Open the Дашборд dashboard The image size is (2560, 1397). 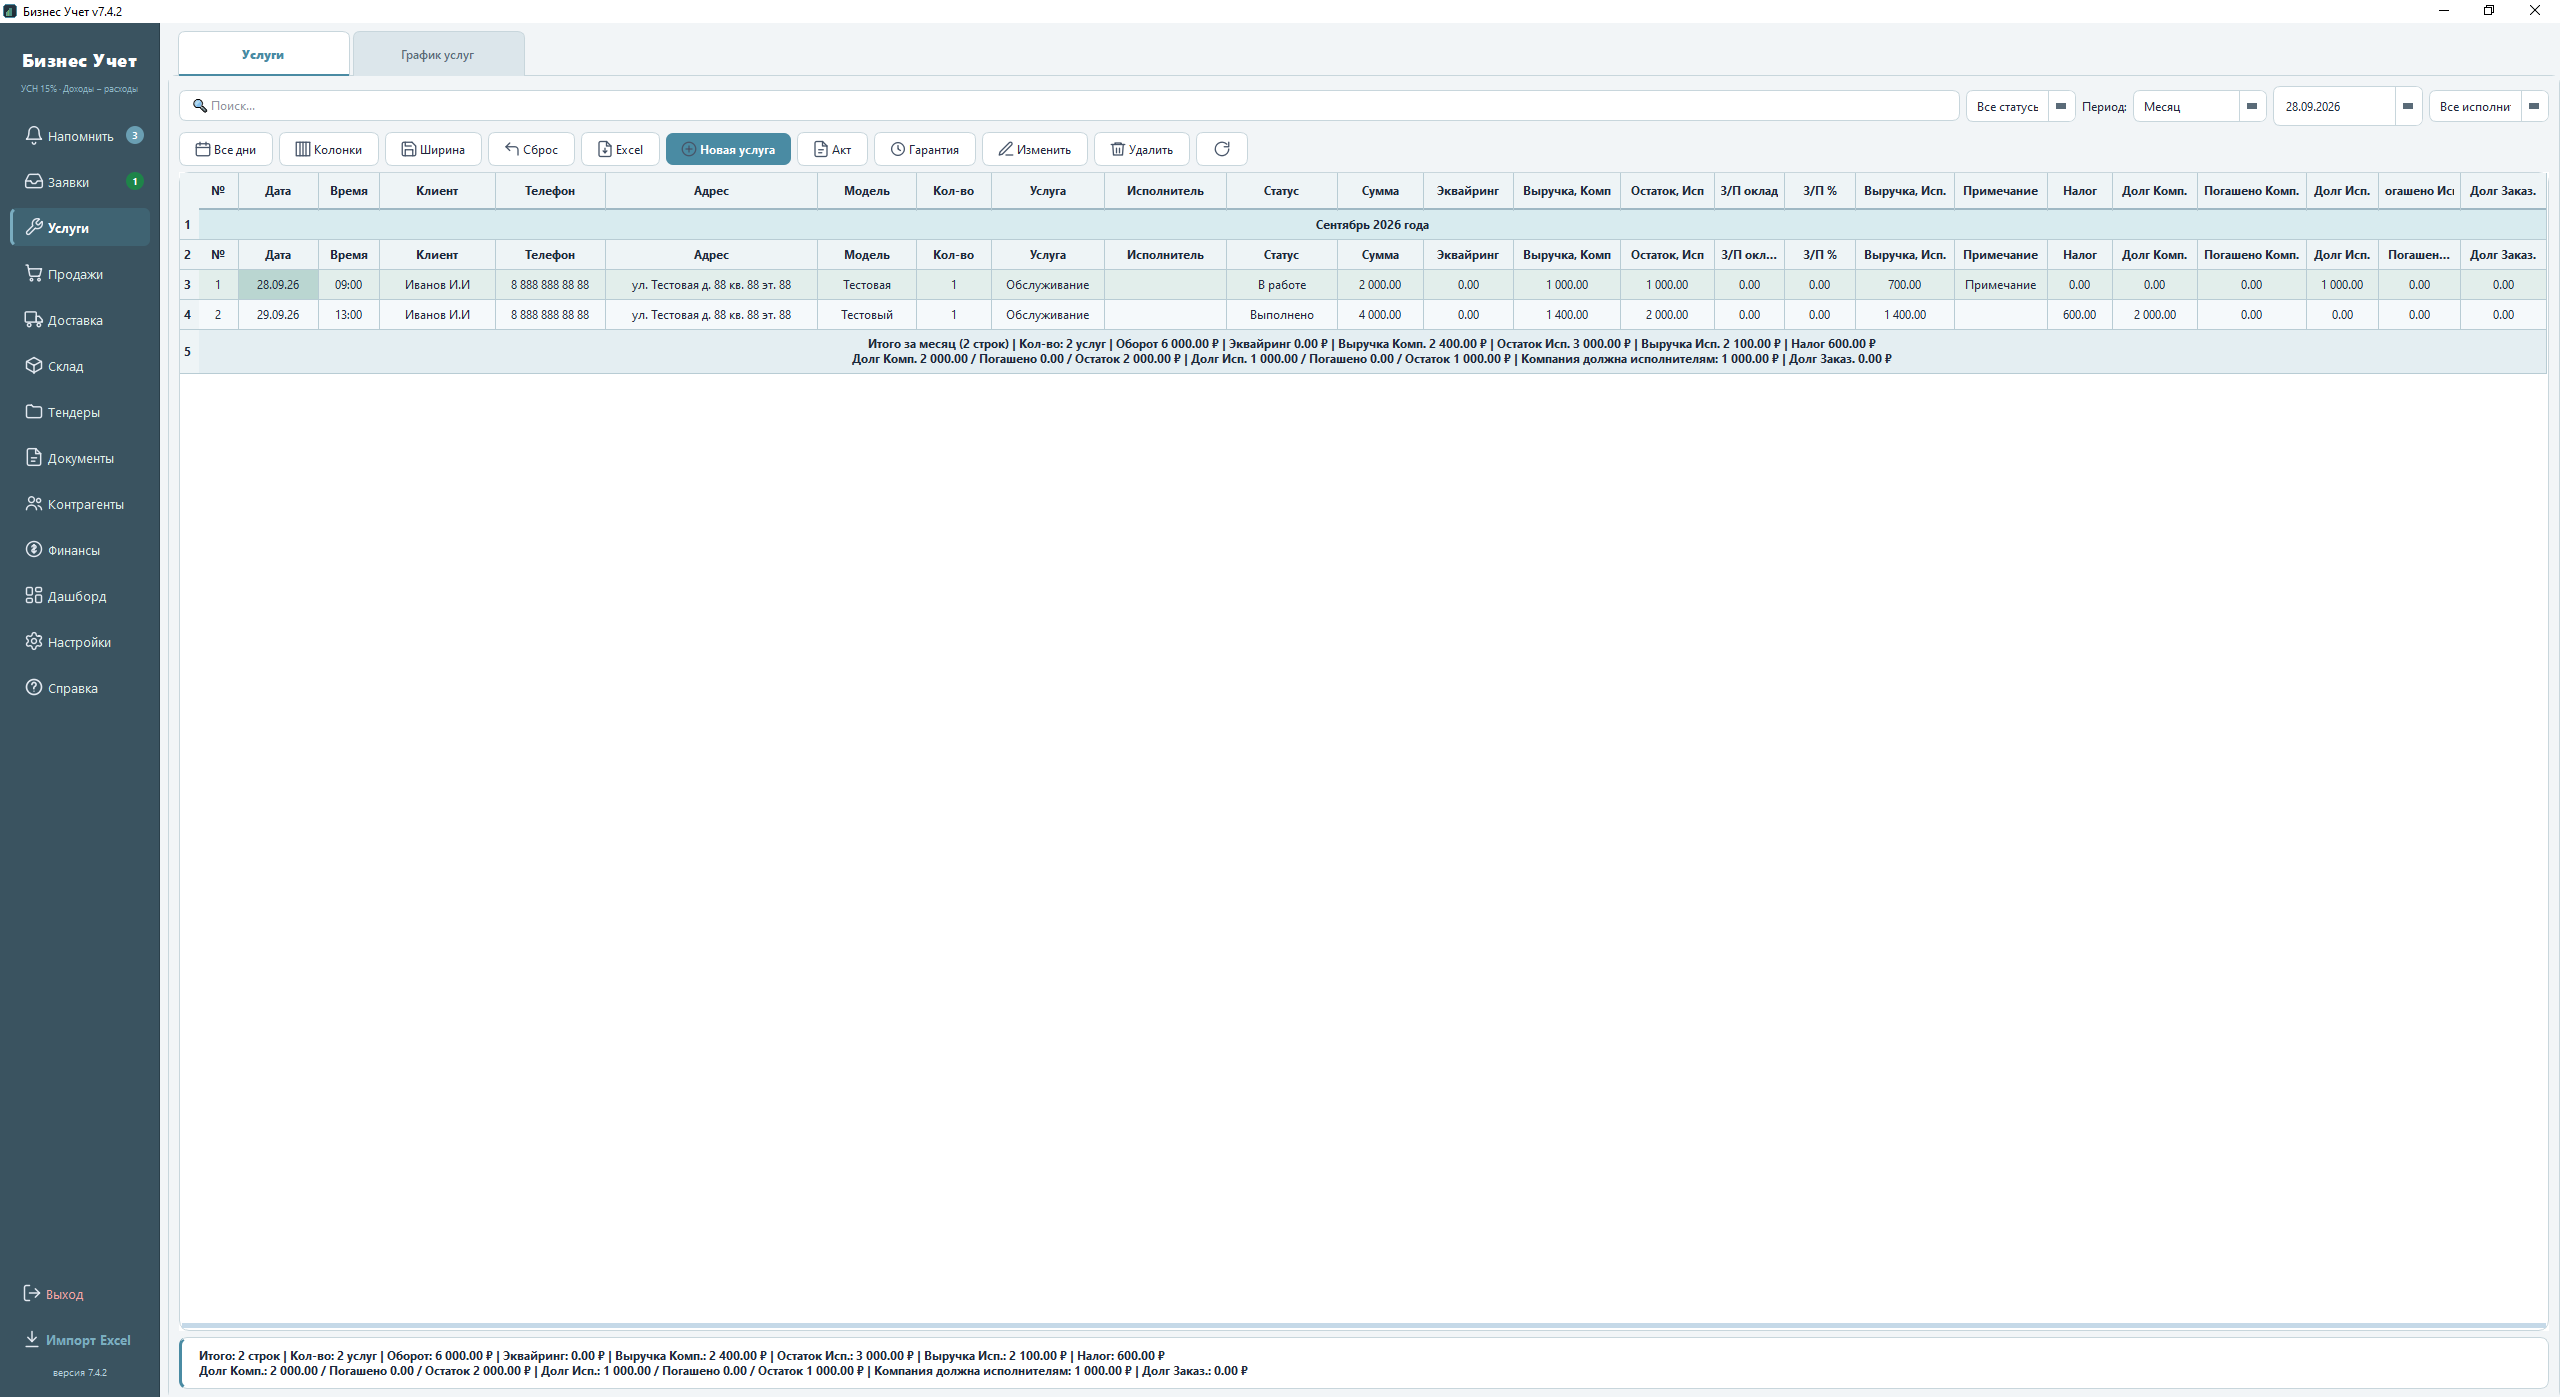click(x=80, y=596)
